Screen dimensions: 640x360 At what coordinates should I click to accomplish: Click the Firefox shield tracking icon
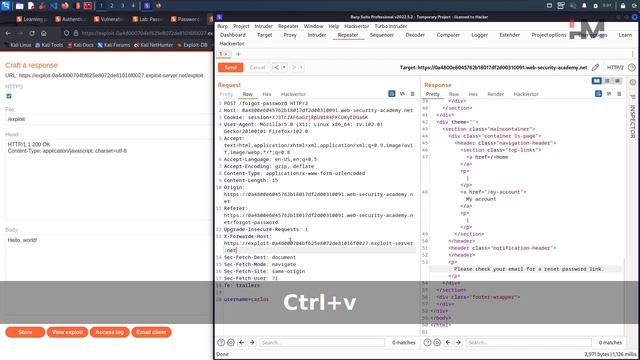67,33
